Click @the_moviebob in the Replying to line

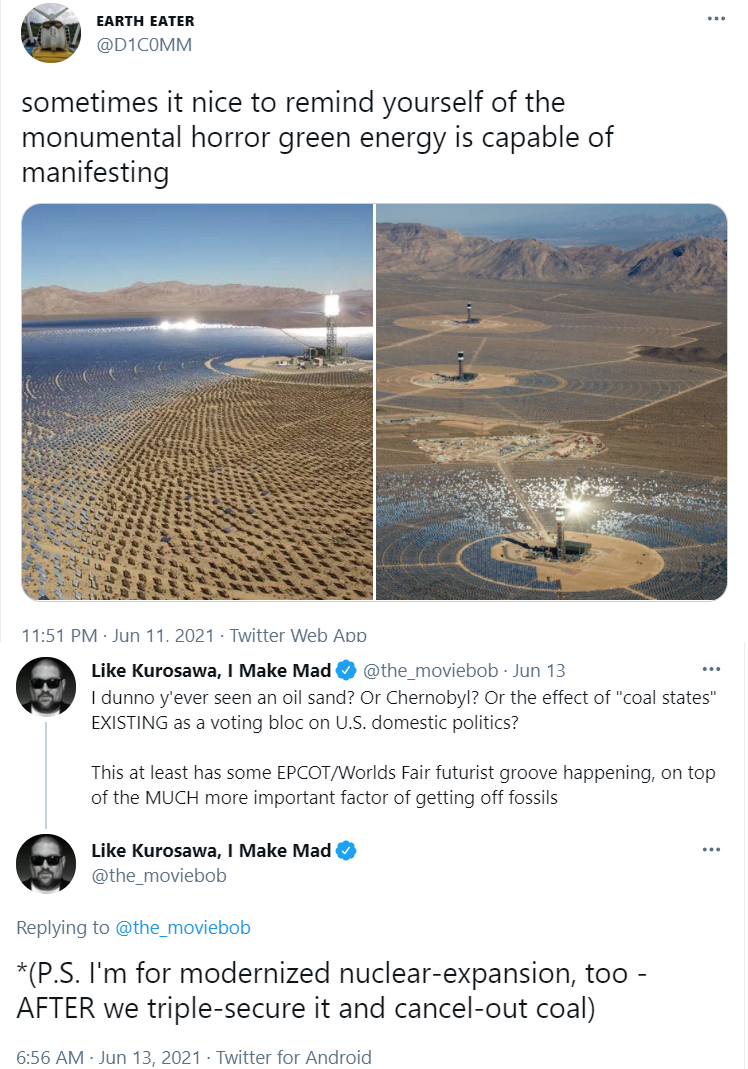click(x=183, y=928)
